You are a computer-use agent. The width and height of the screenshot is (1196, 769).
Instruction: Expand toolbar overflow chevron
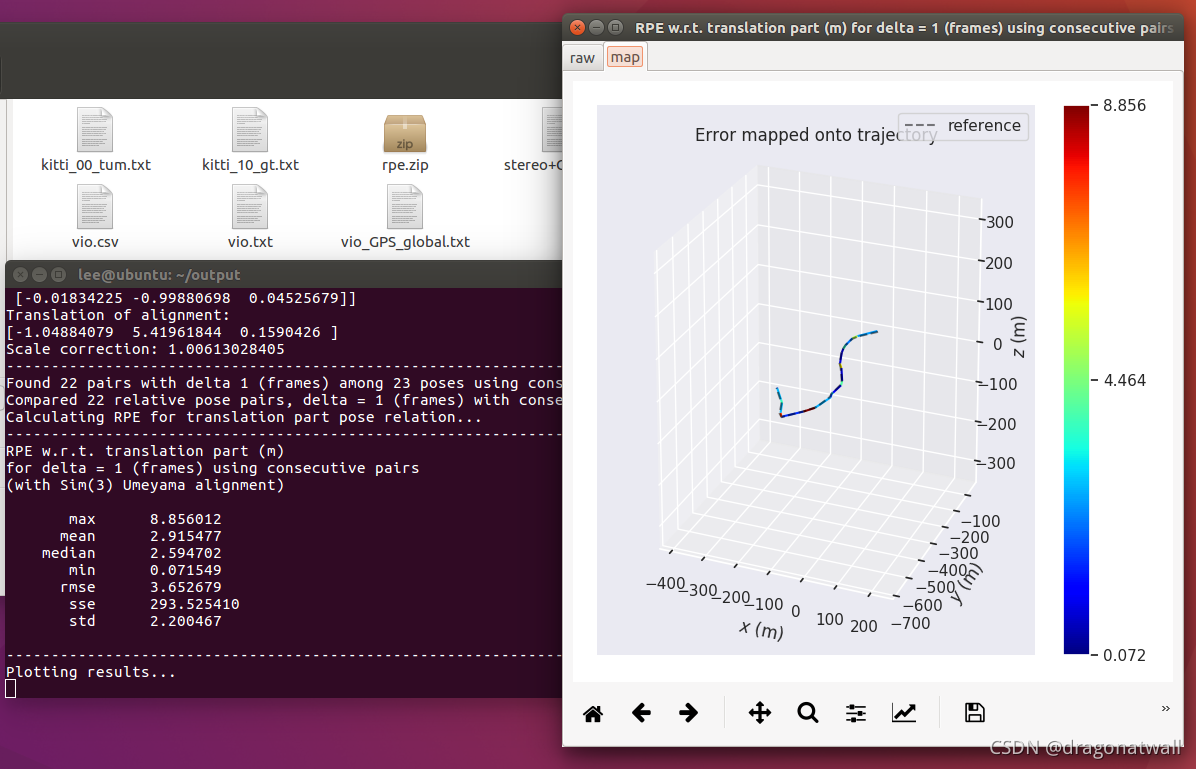1165,709
